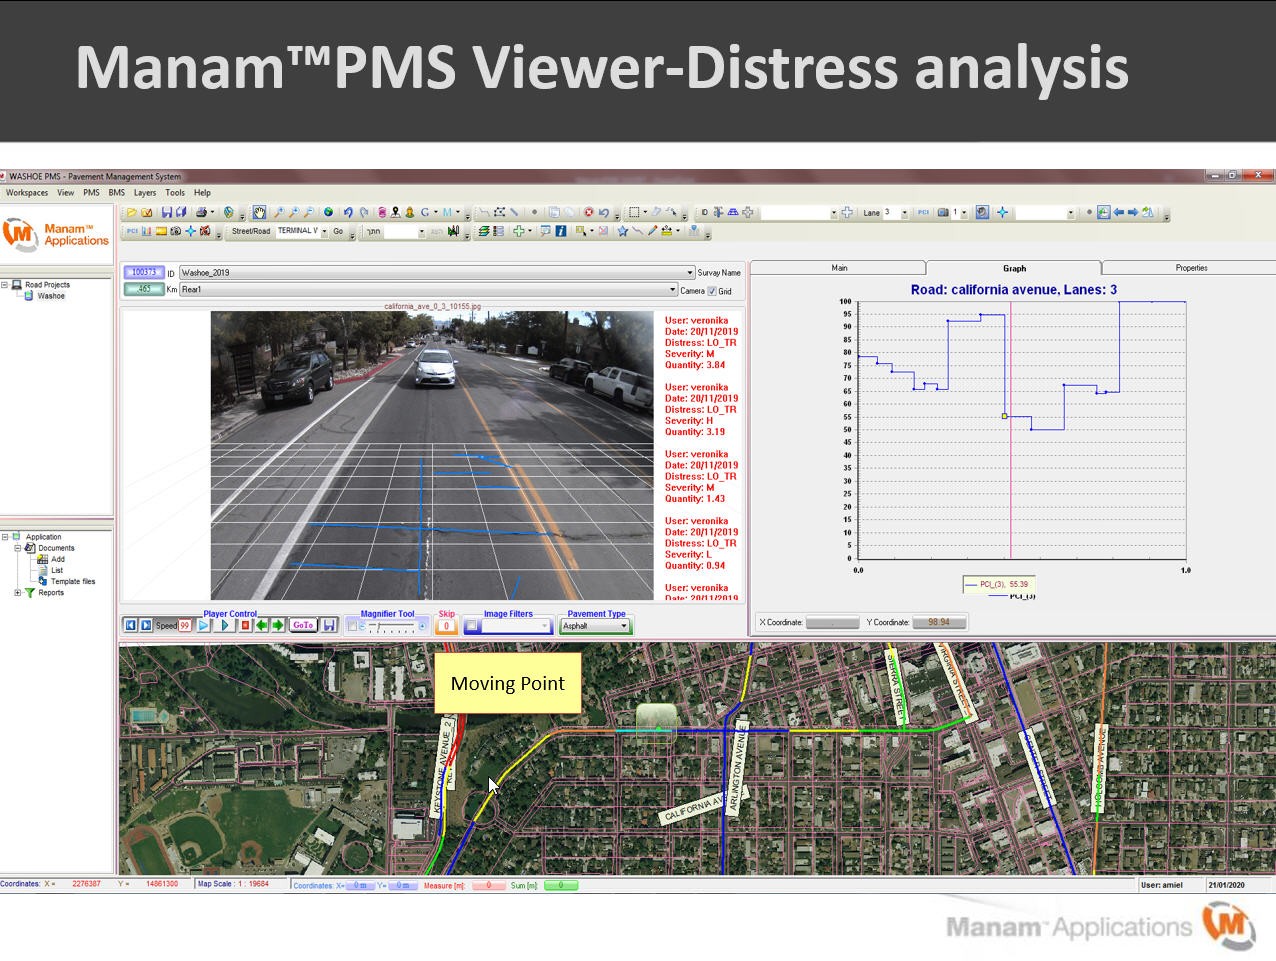The image size is (1276, 961).
Task: Open the BMS menu
Action: click(x=117, y=193)
